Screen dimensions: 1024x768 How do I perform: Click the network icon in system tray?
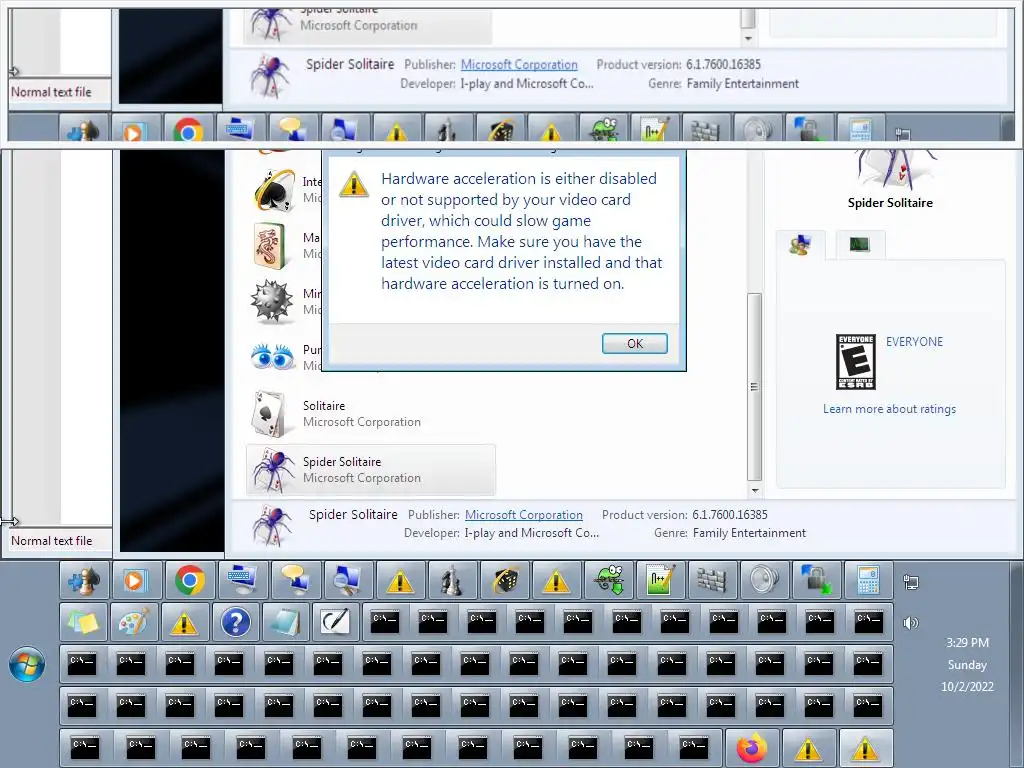[910, 581]
